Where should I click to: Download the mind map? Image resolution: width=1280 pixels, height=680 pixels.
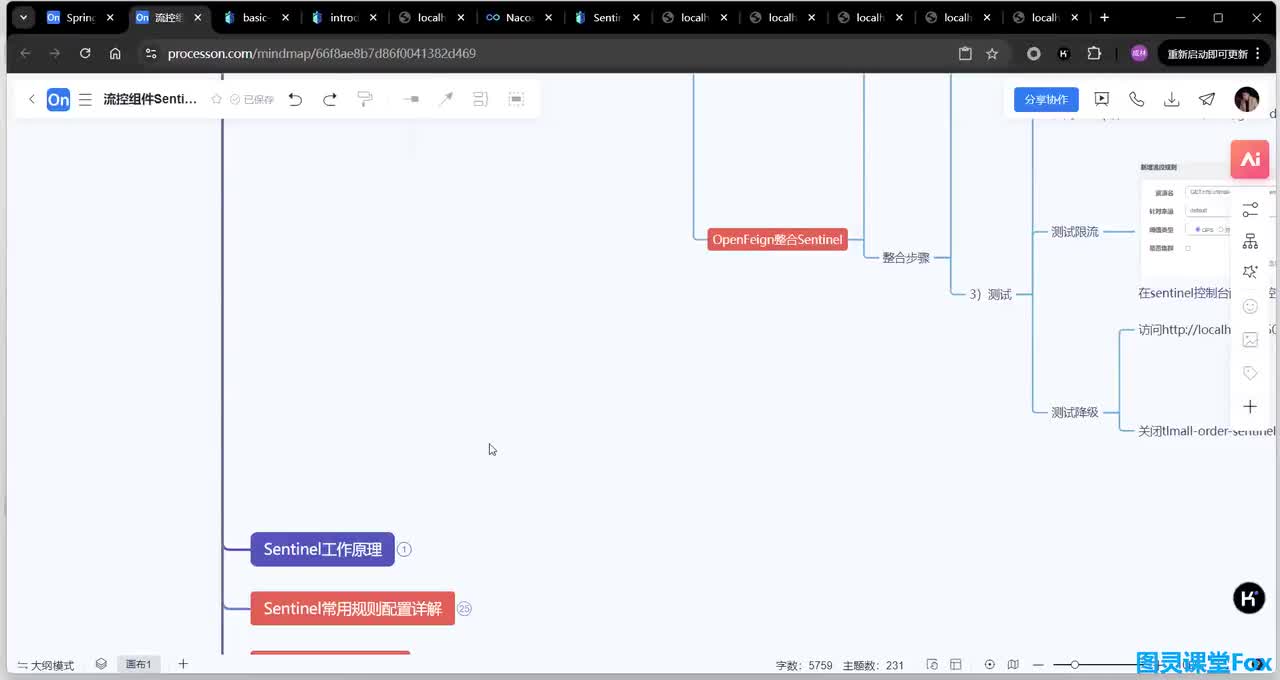click(1172, 99)
